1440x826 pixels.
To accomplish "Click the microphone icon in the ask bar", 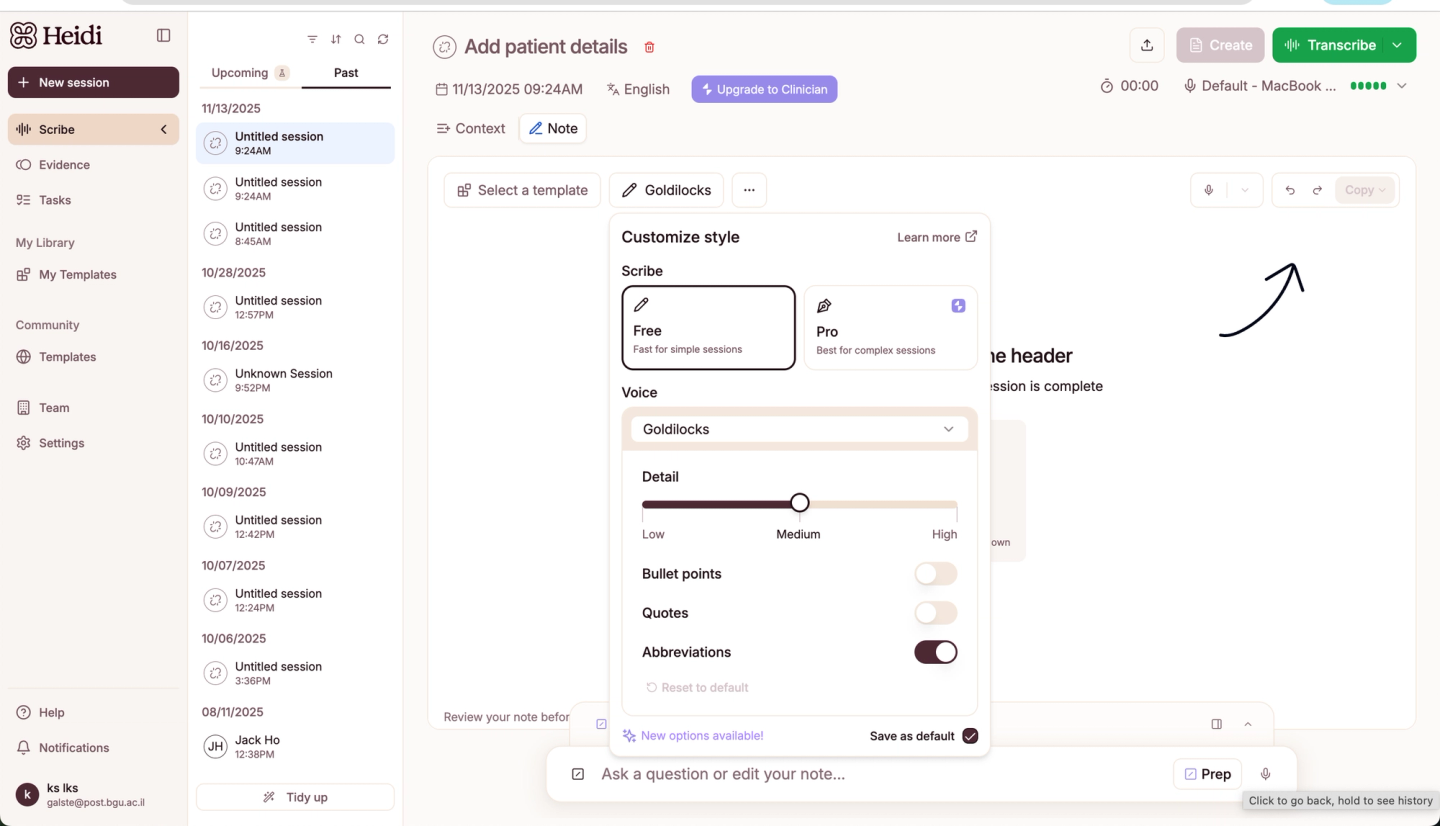I will click(x=1265, y=774).
